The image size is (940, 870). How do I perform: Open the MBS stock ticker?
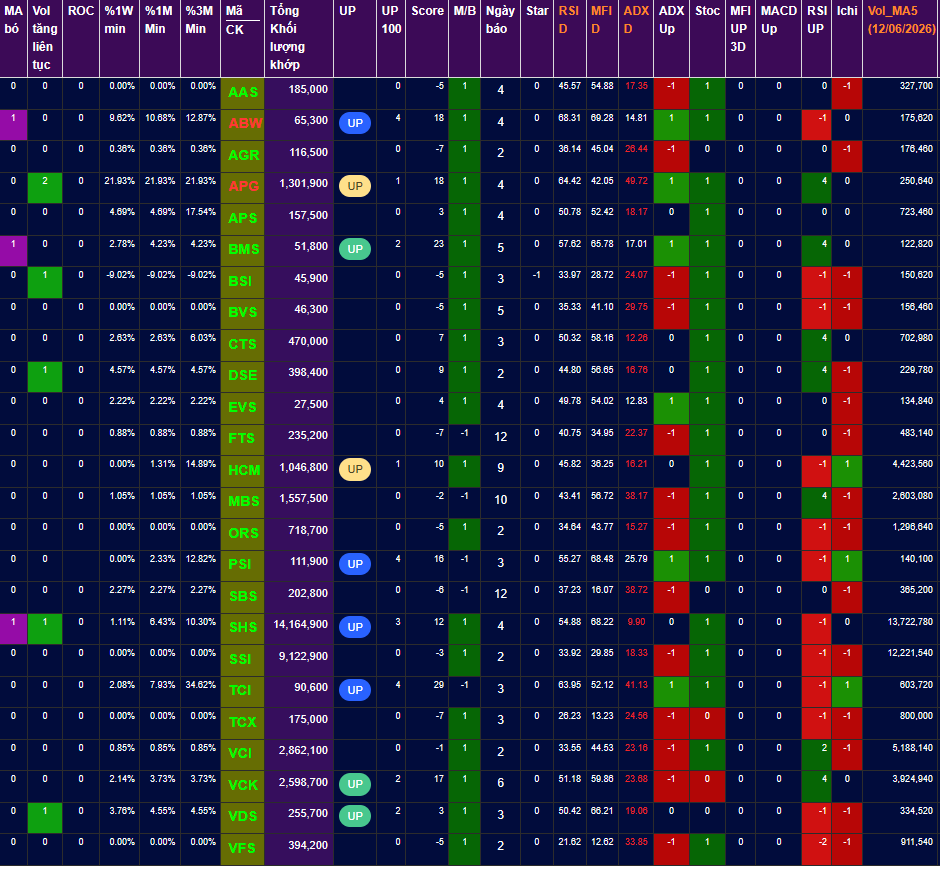click(x=243, y=501)
